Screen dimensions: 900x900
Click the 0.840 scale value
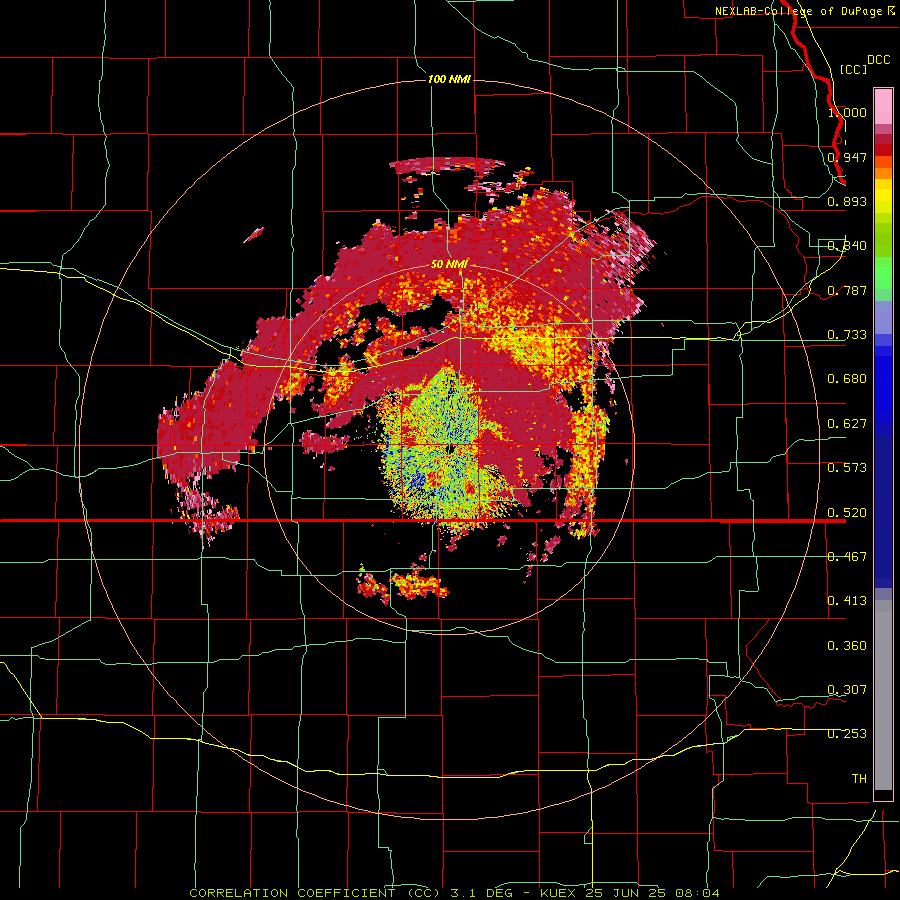tap(847, 245)
